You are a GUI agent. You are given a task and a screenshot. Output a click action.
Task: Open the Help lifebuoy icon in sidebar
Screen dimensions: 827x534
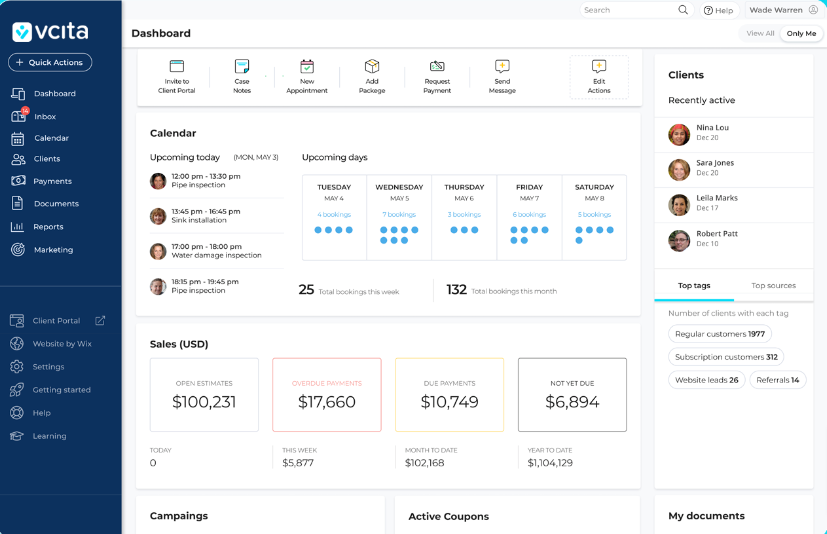(x=17, y=413)
